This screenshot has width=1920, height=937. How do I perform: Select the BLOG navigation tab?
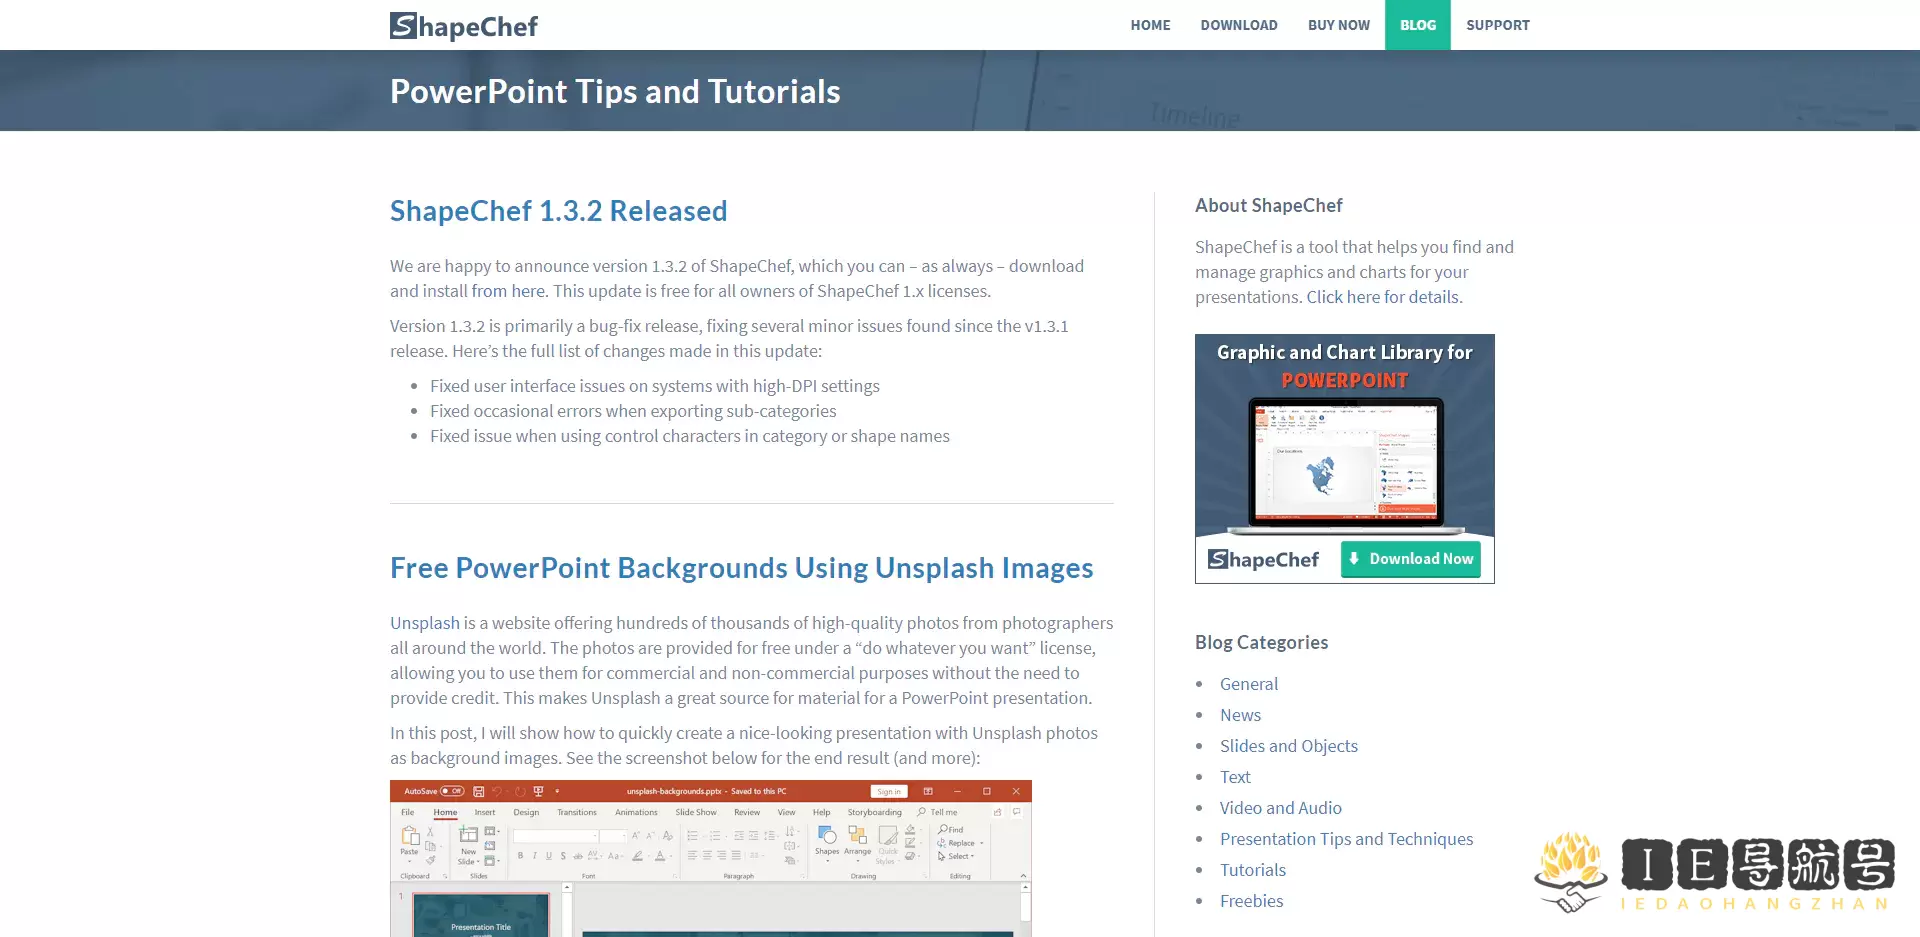1418,25
